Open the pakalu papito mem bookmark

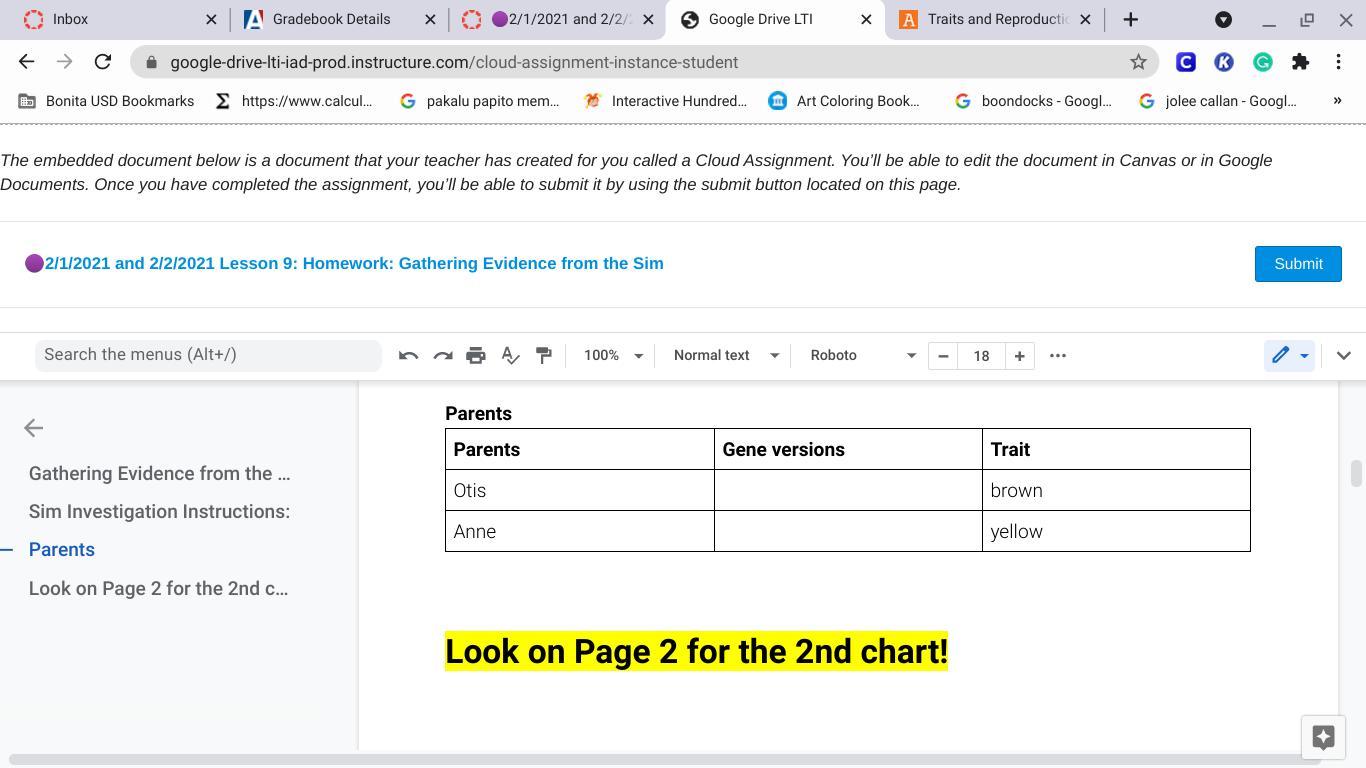[x=480, y=101]
